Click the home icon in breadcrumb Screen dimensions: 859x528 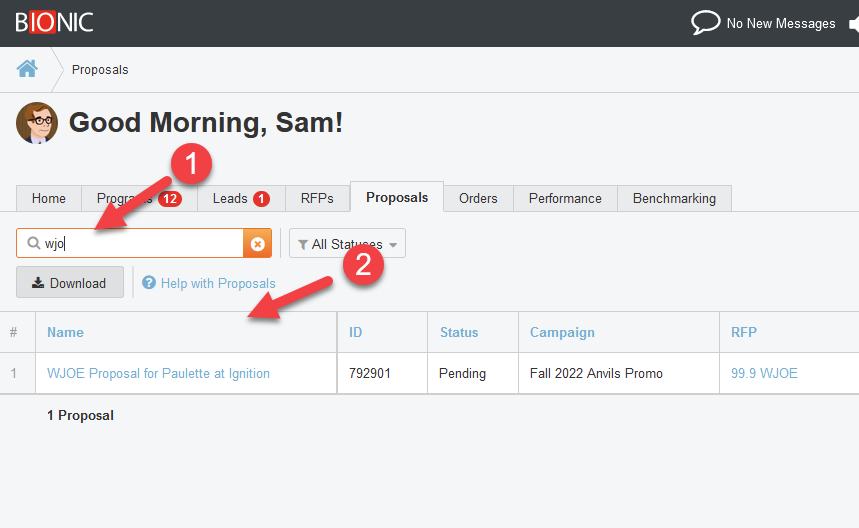point(27,69)
